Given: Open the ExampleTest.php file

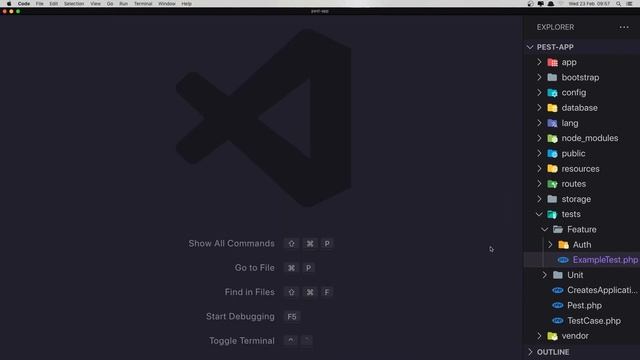Looking at the screenshot, I should point(605,260).
